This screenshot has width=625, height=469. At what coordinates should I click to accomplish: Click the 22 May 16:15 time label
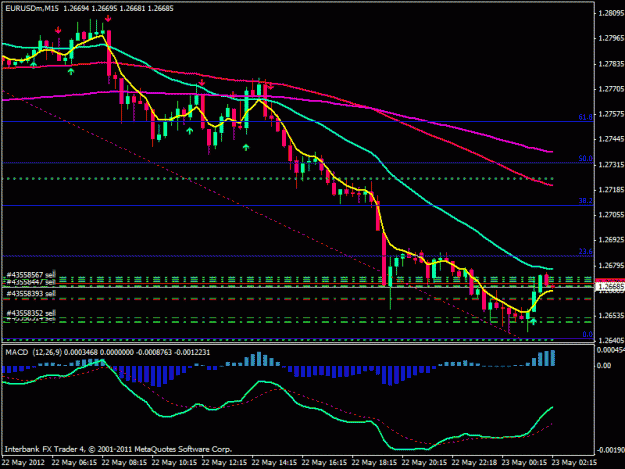324,463
